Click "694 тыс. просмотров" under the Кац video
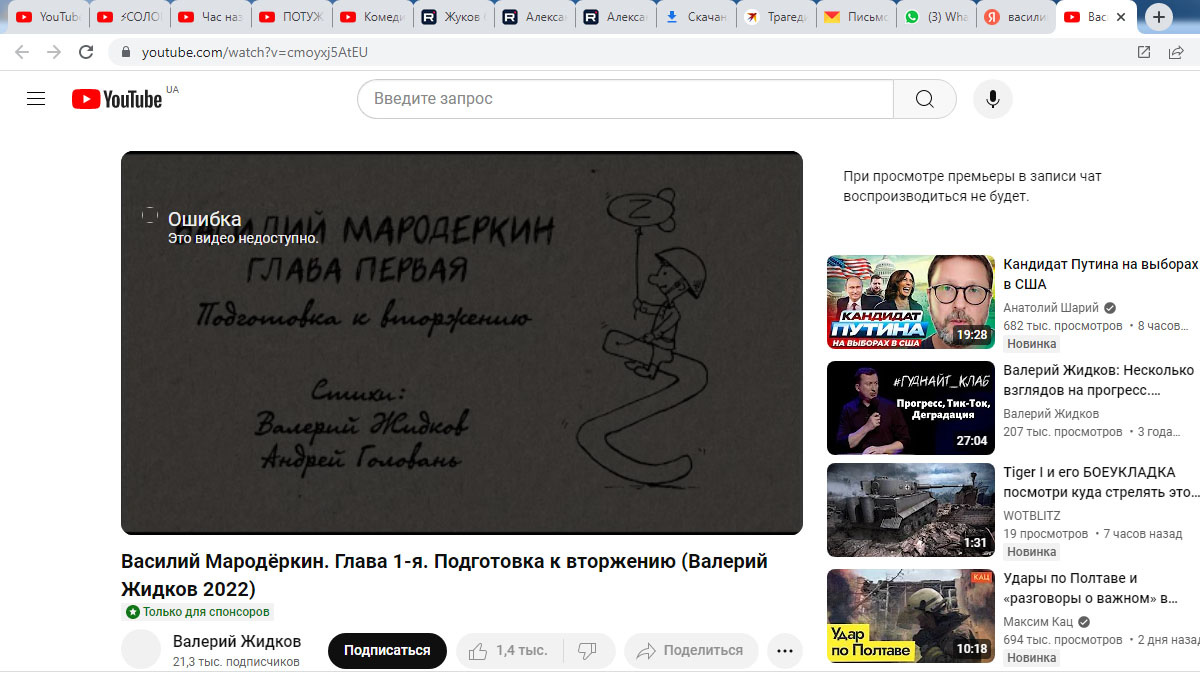1200x675 pixels. (x=1063, y=640)
